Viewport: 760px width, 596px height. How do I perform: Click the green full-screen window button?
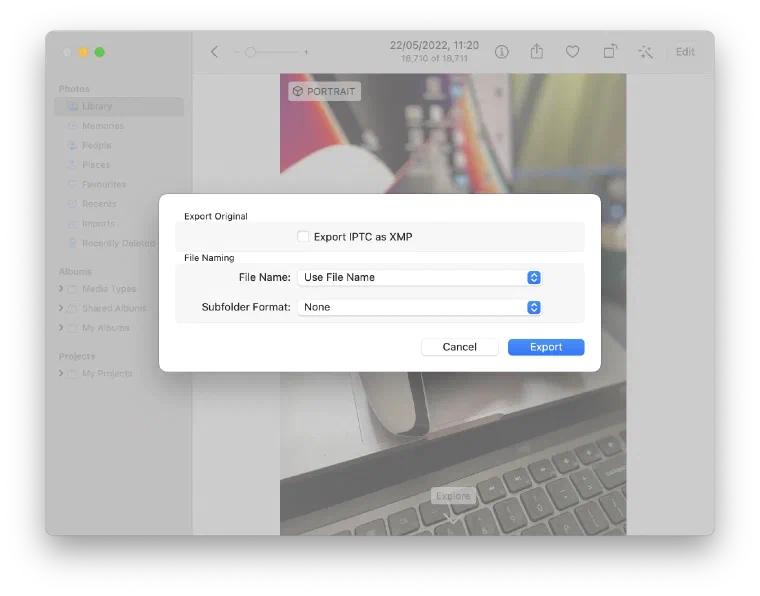[x=99, y=52]
